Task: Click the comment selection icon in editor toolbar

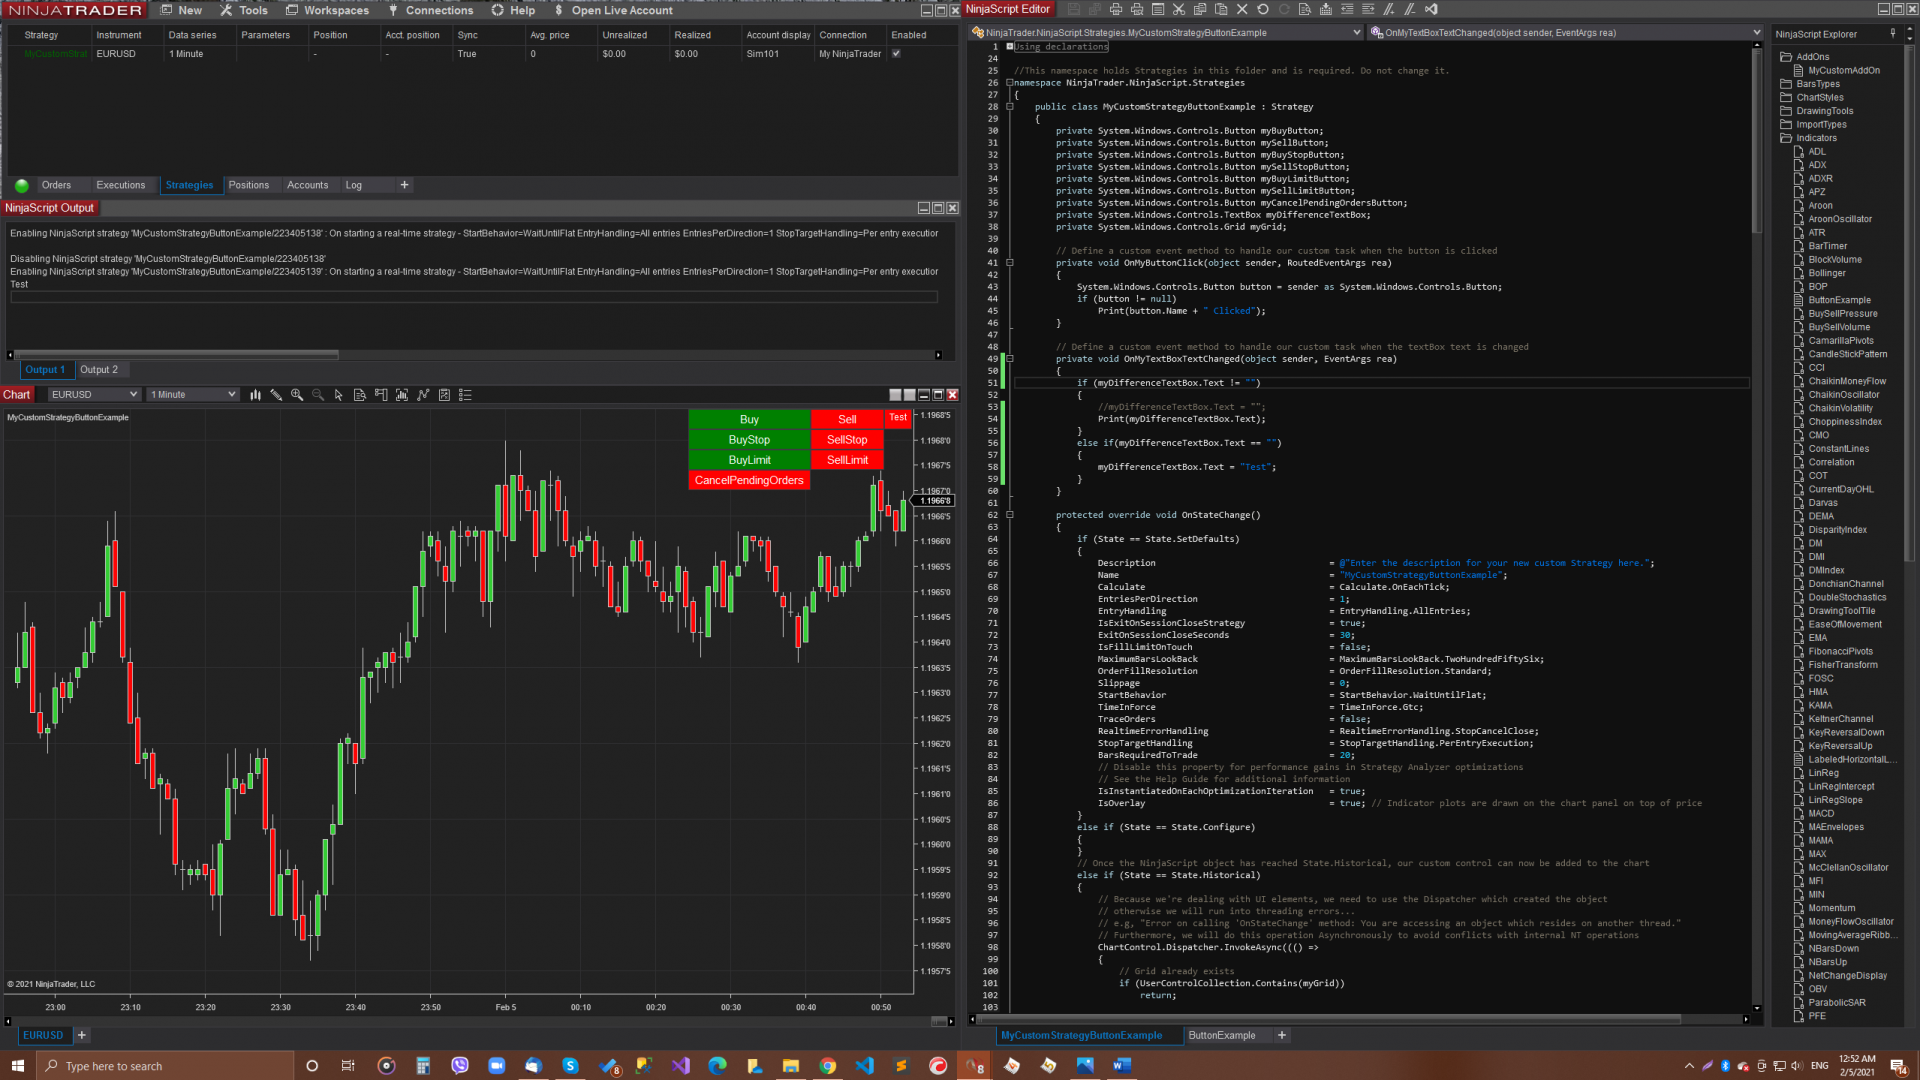Action: [x=1389, y=9]
